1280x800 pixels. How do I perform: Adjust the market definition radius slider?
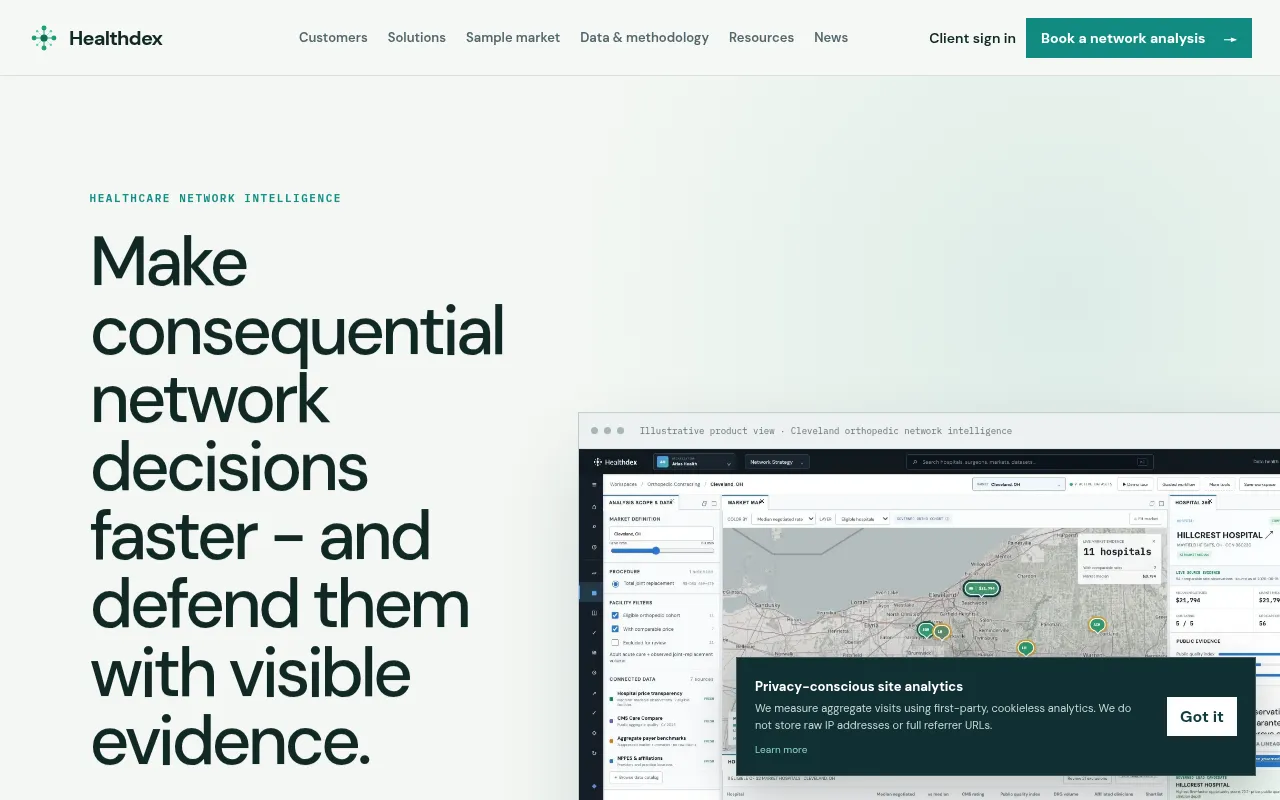click(662, 551)
